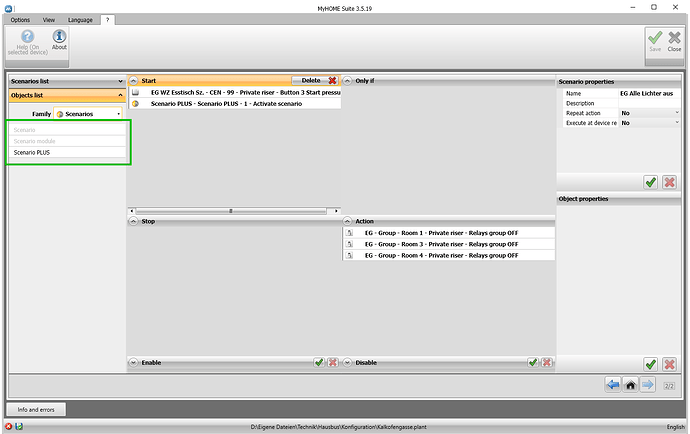
Task: Click the Delete button in Start header
Action: coord(316,81)
